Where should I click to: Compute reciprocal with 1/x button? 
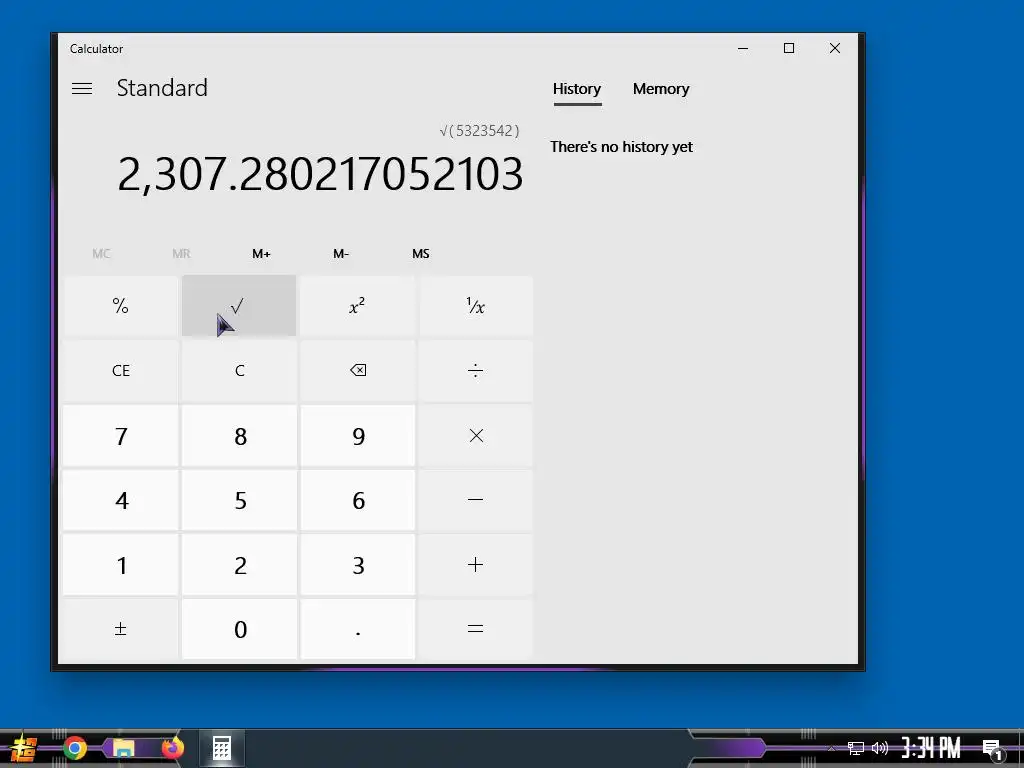pyautogui.click(x=475, y=306)
